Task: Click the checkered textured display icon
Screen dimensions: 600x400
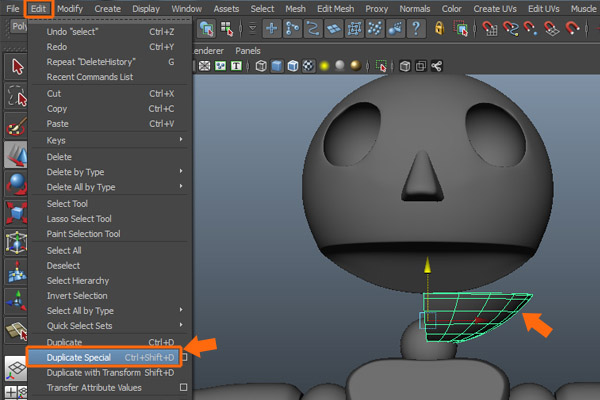Action: [309, 67]
